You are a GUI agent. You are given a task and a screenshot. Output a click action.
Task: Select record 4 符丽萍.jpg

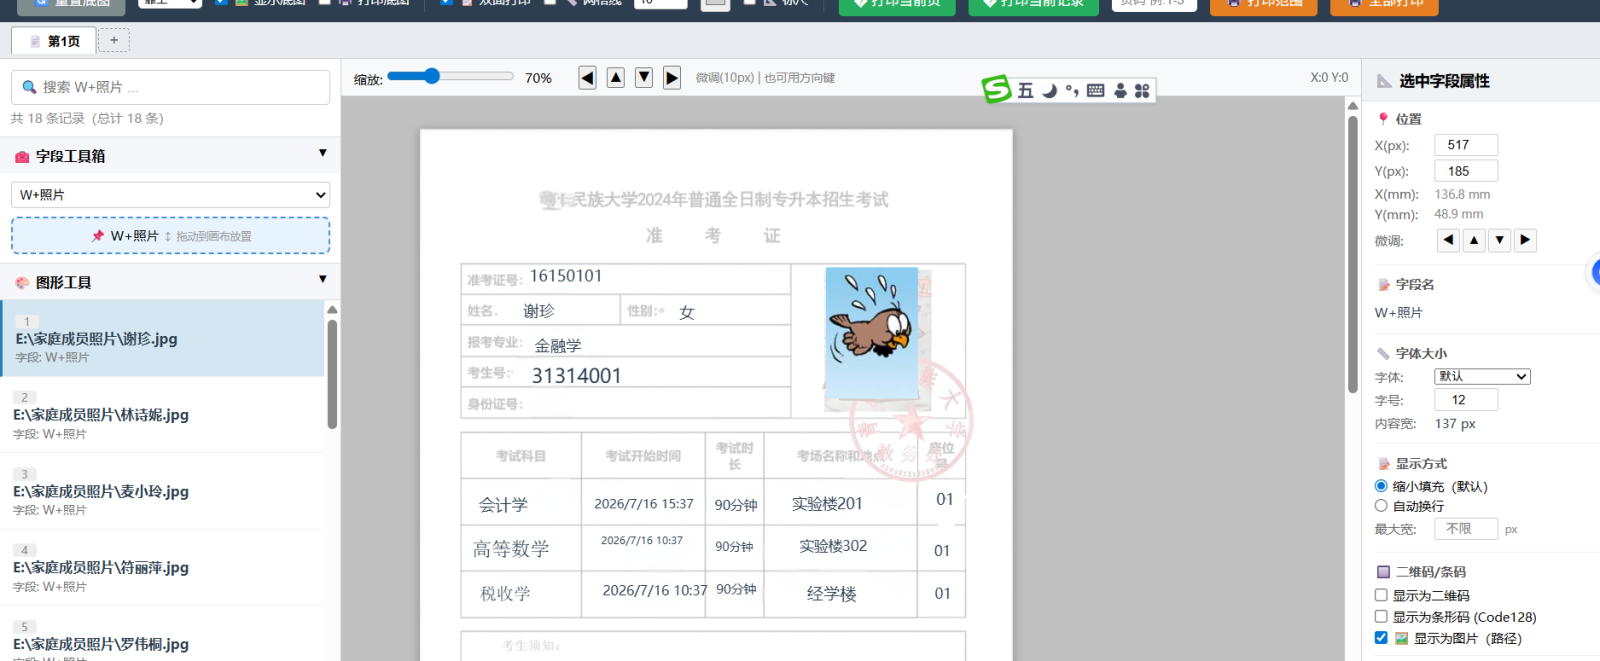(x=163, y=568)
